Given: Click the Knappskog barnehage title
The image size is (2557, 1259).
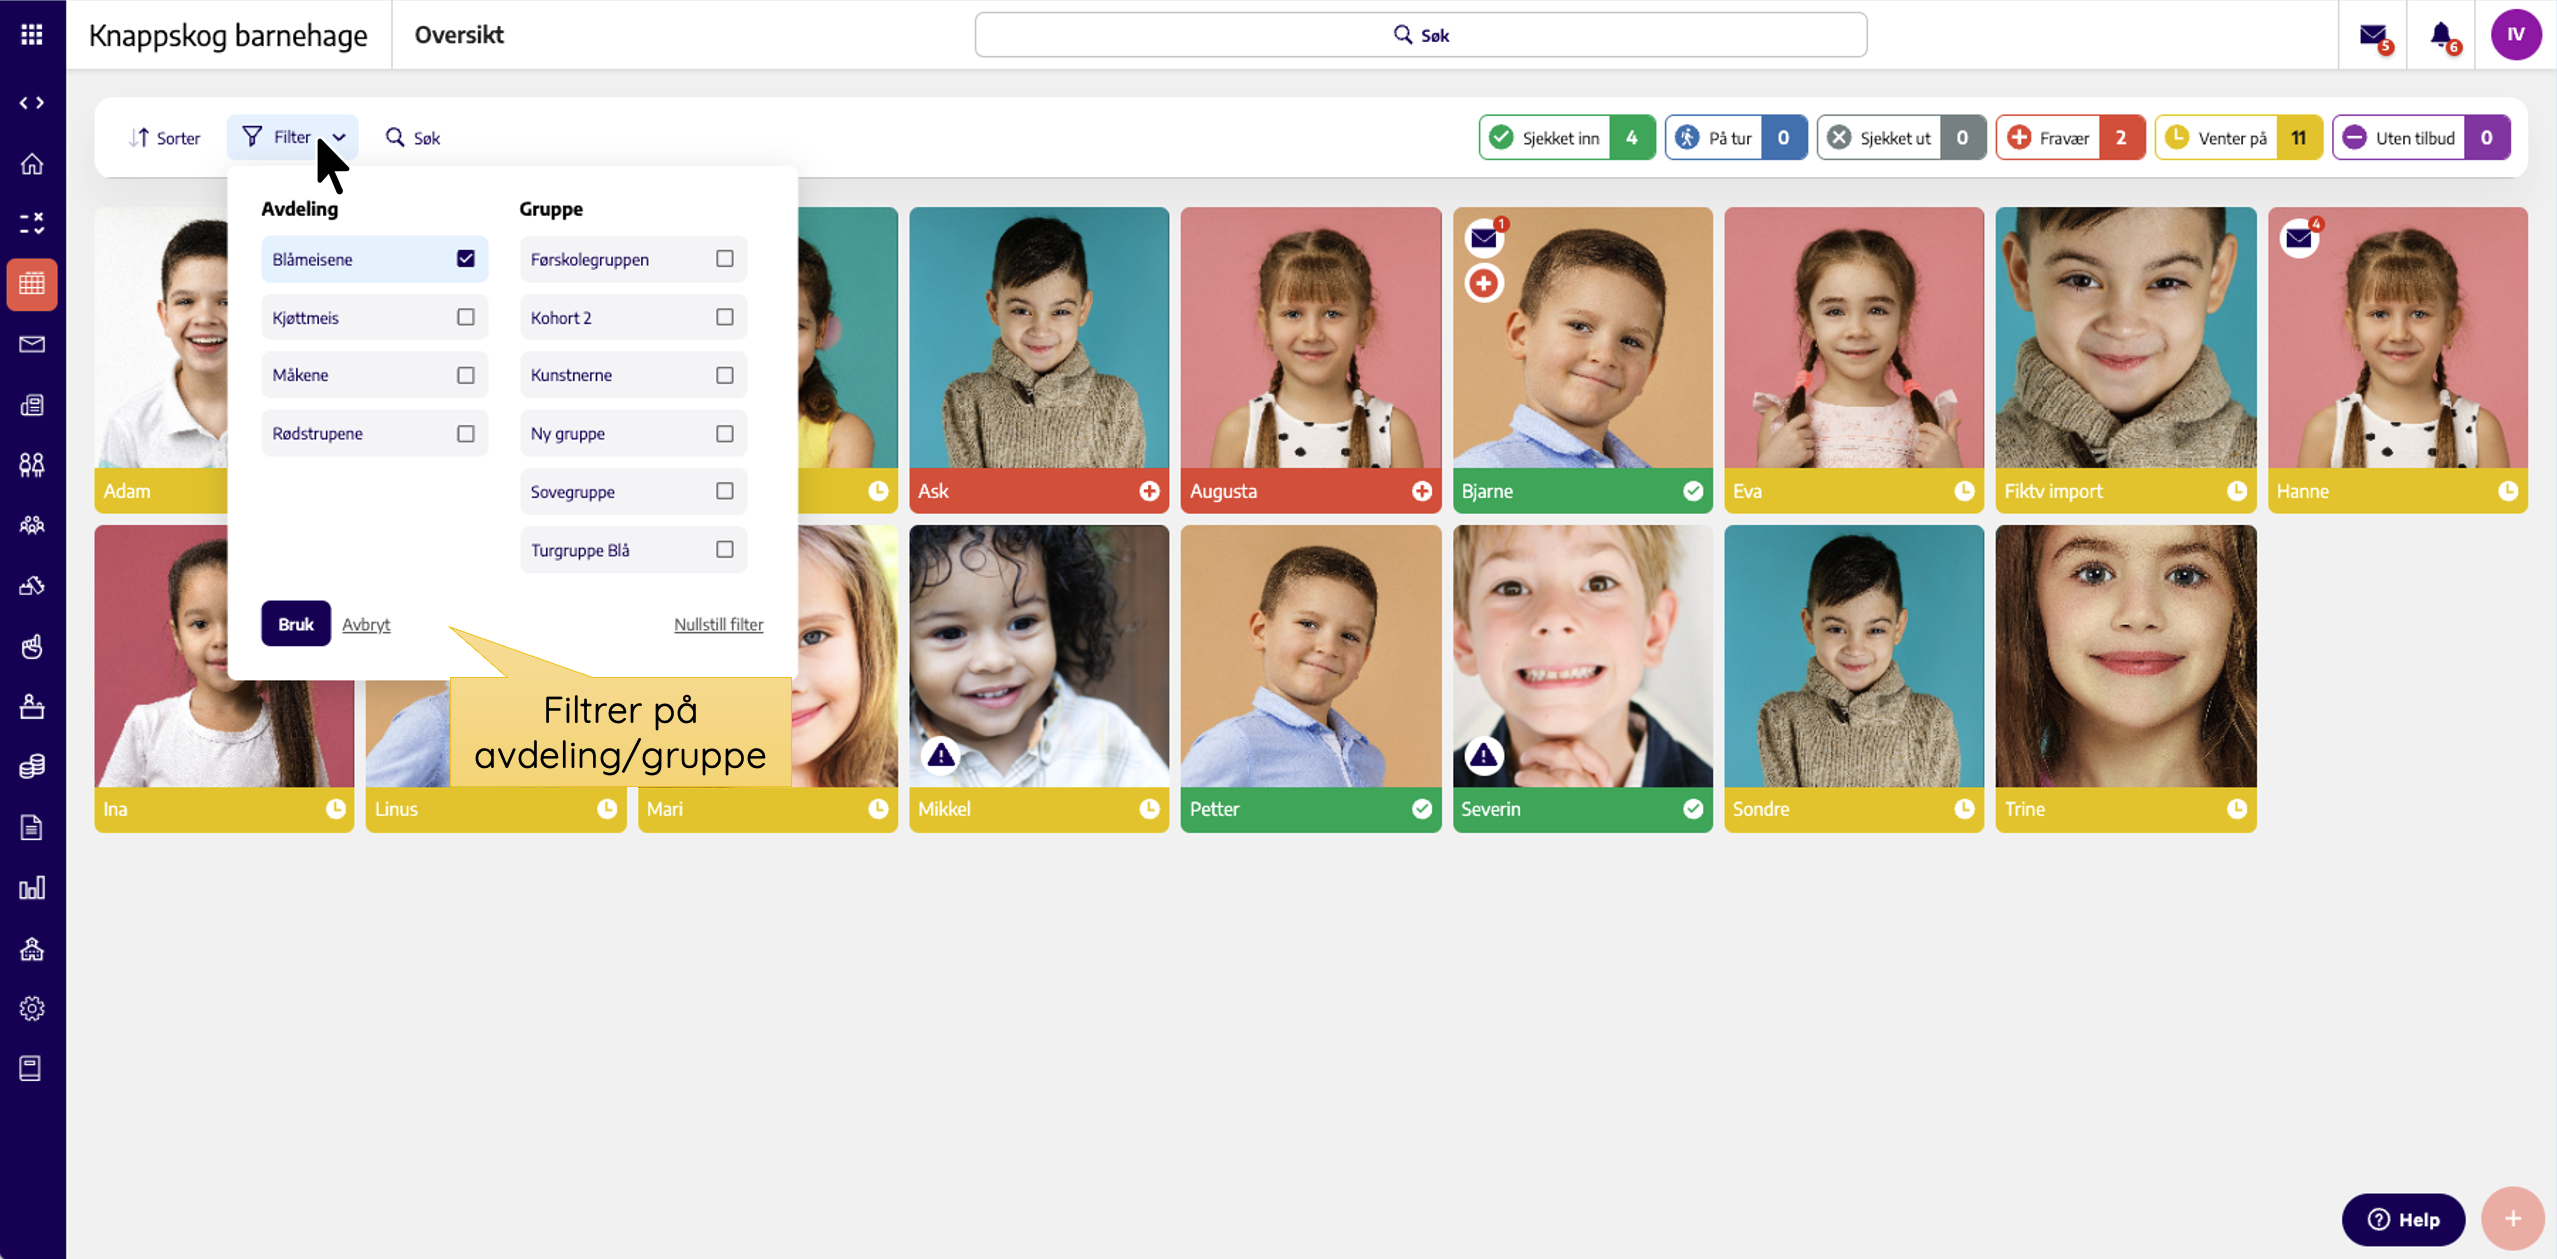Looking at the screenshot, I should pos(228,35).
